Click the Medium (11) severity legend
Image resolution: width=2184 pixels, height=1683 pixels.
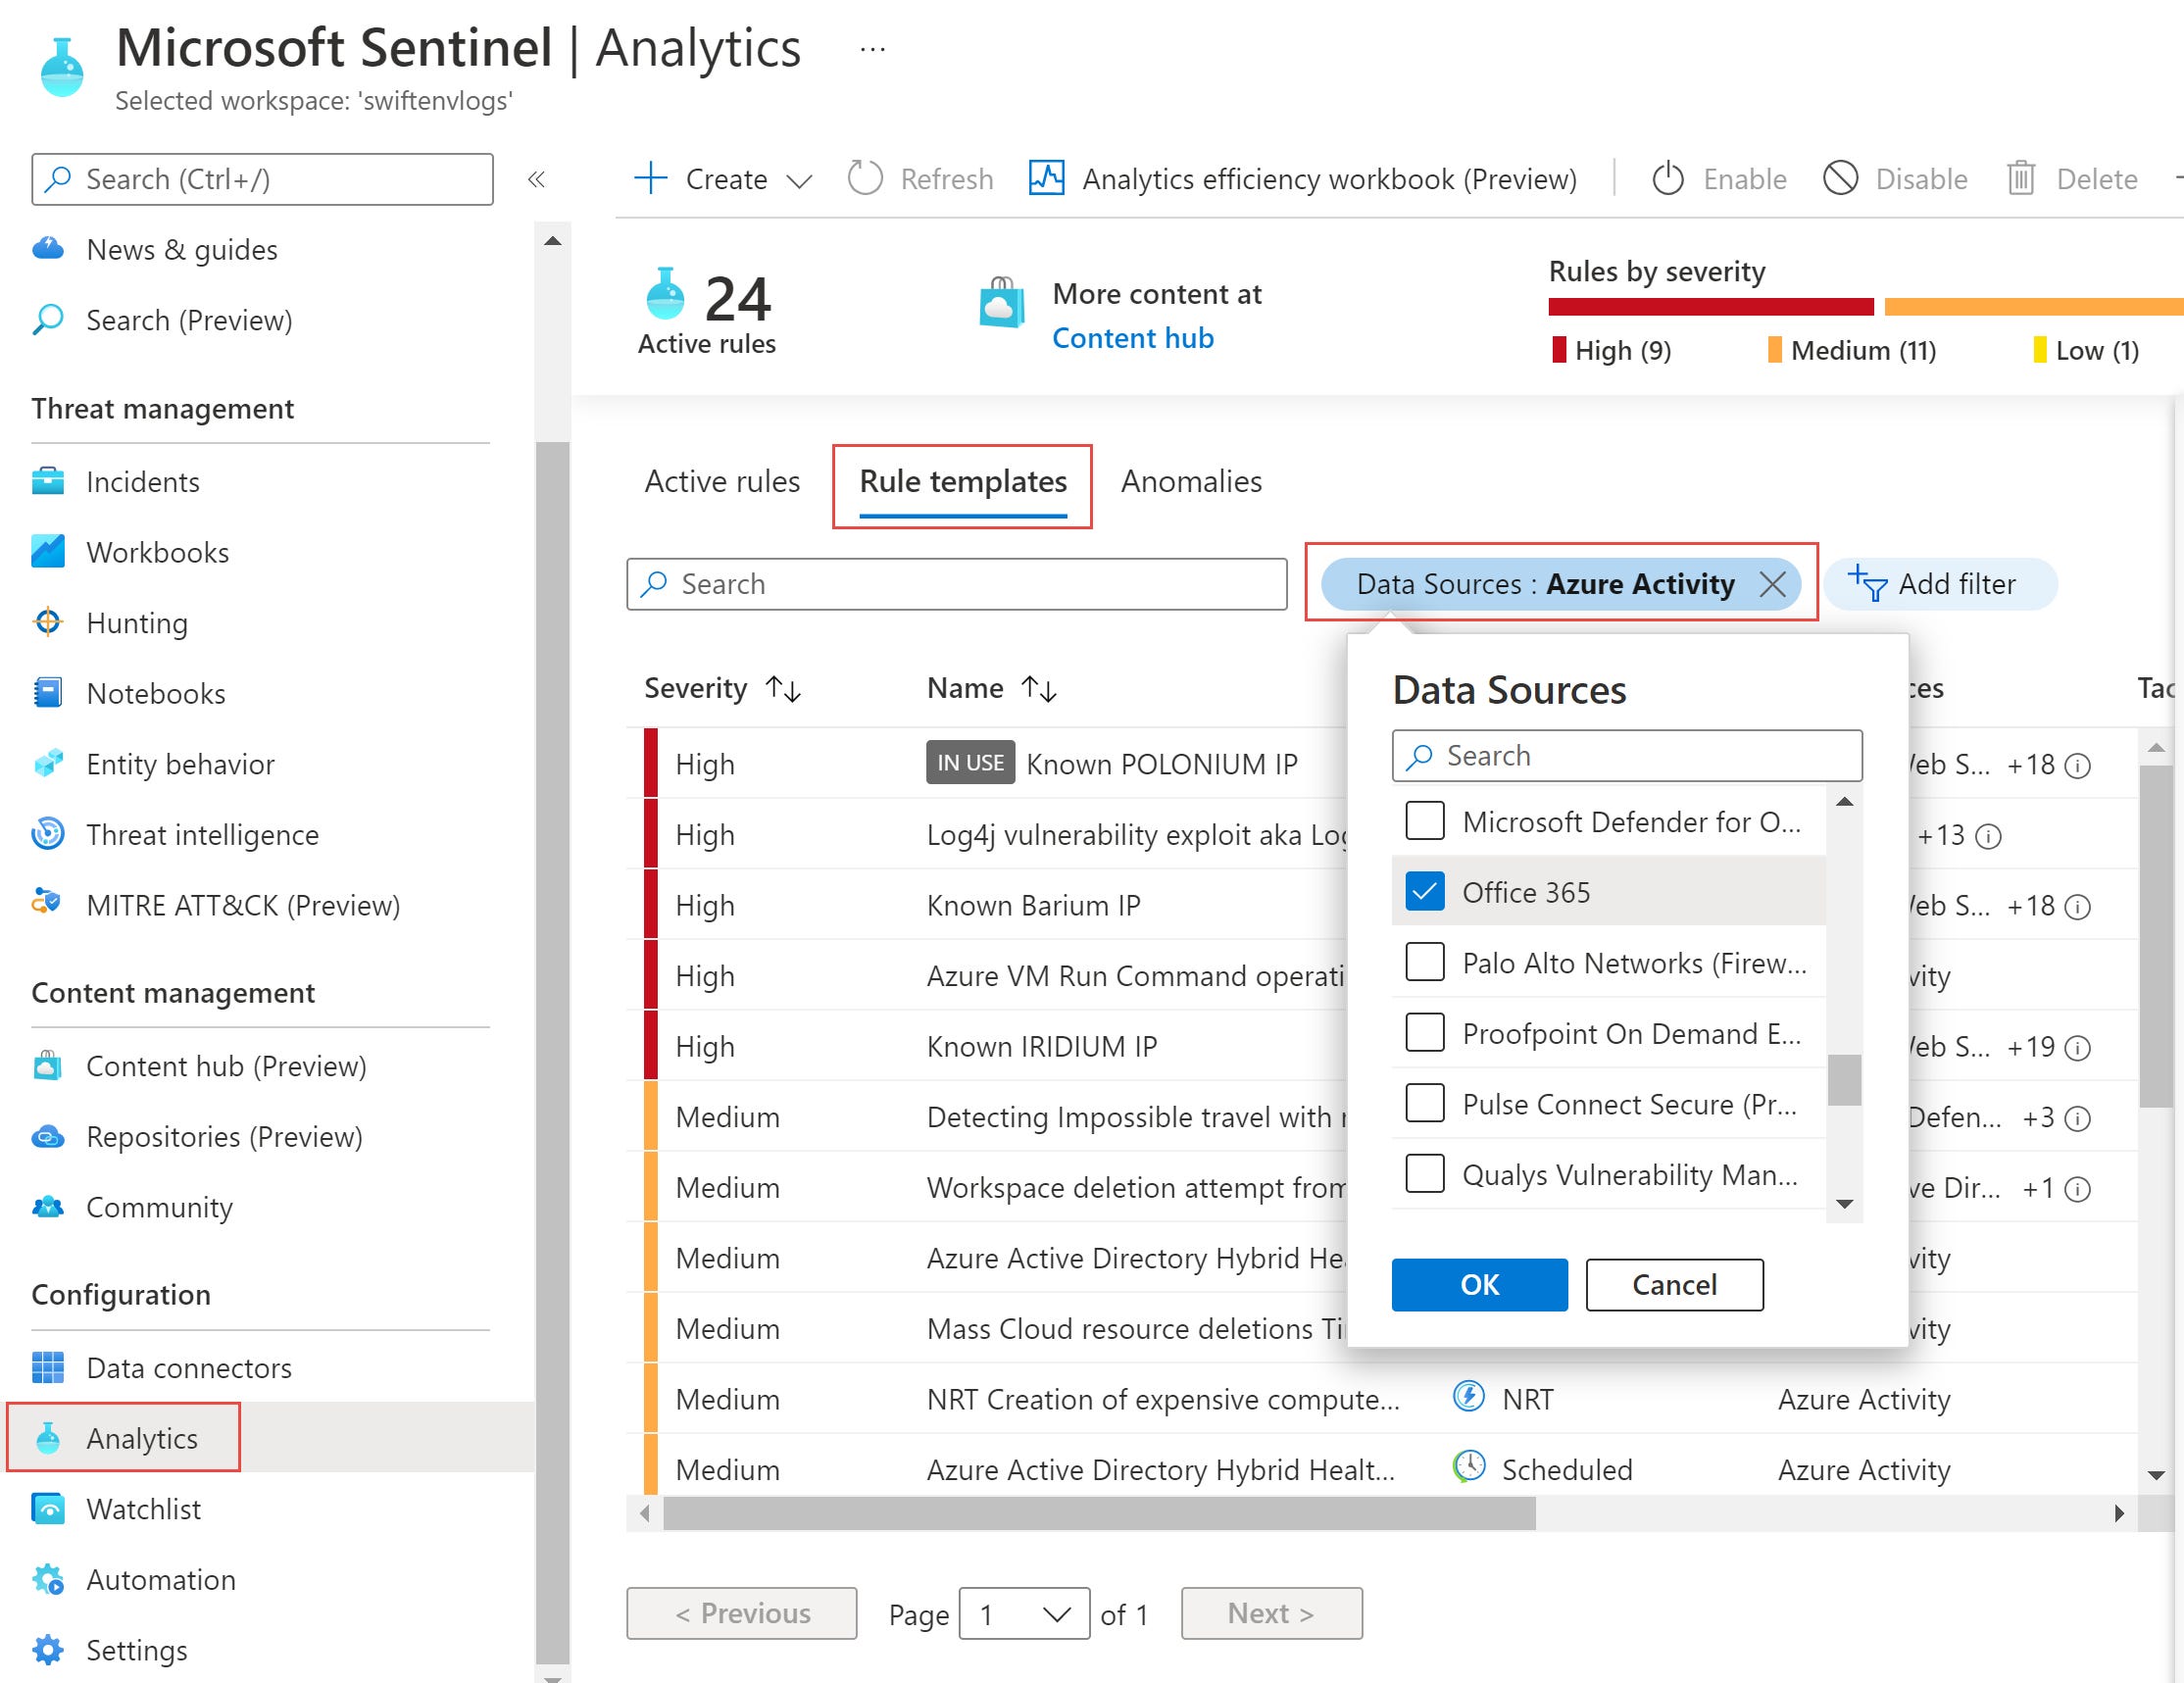1852,350
